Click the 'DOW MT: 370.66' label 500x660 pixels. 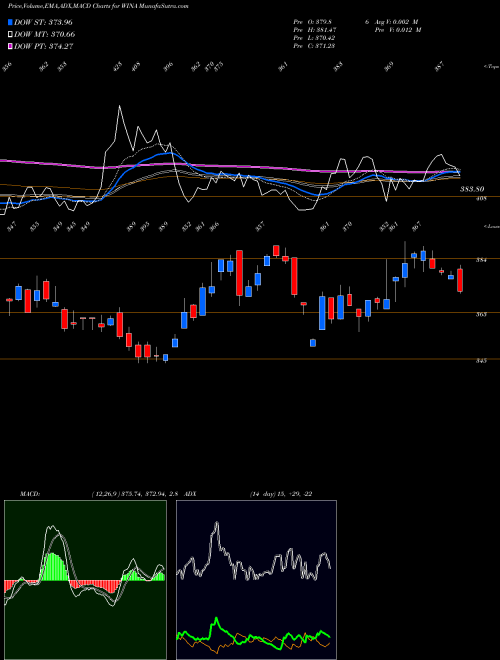(x=45, y=34)
